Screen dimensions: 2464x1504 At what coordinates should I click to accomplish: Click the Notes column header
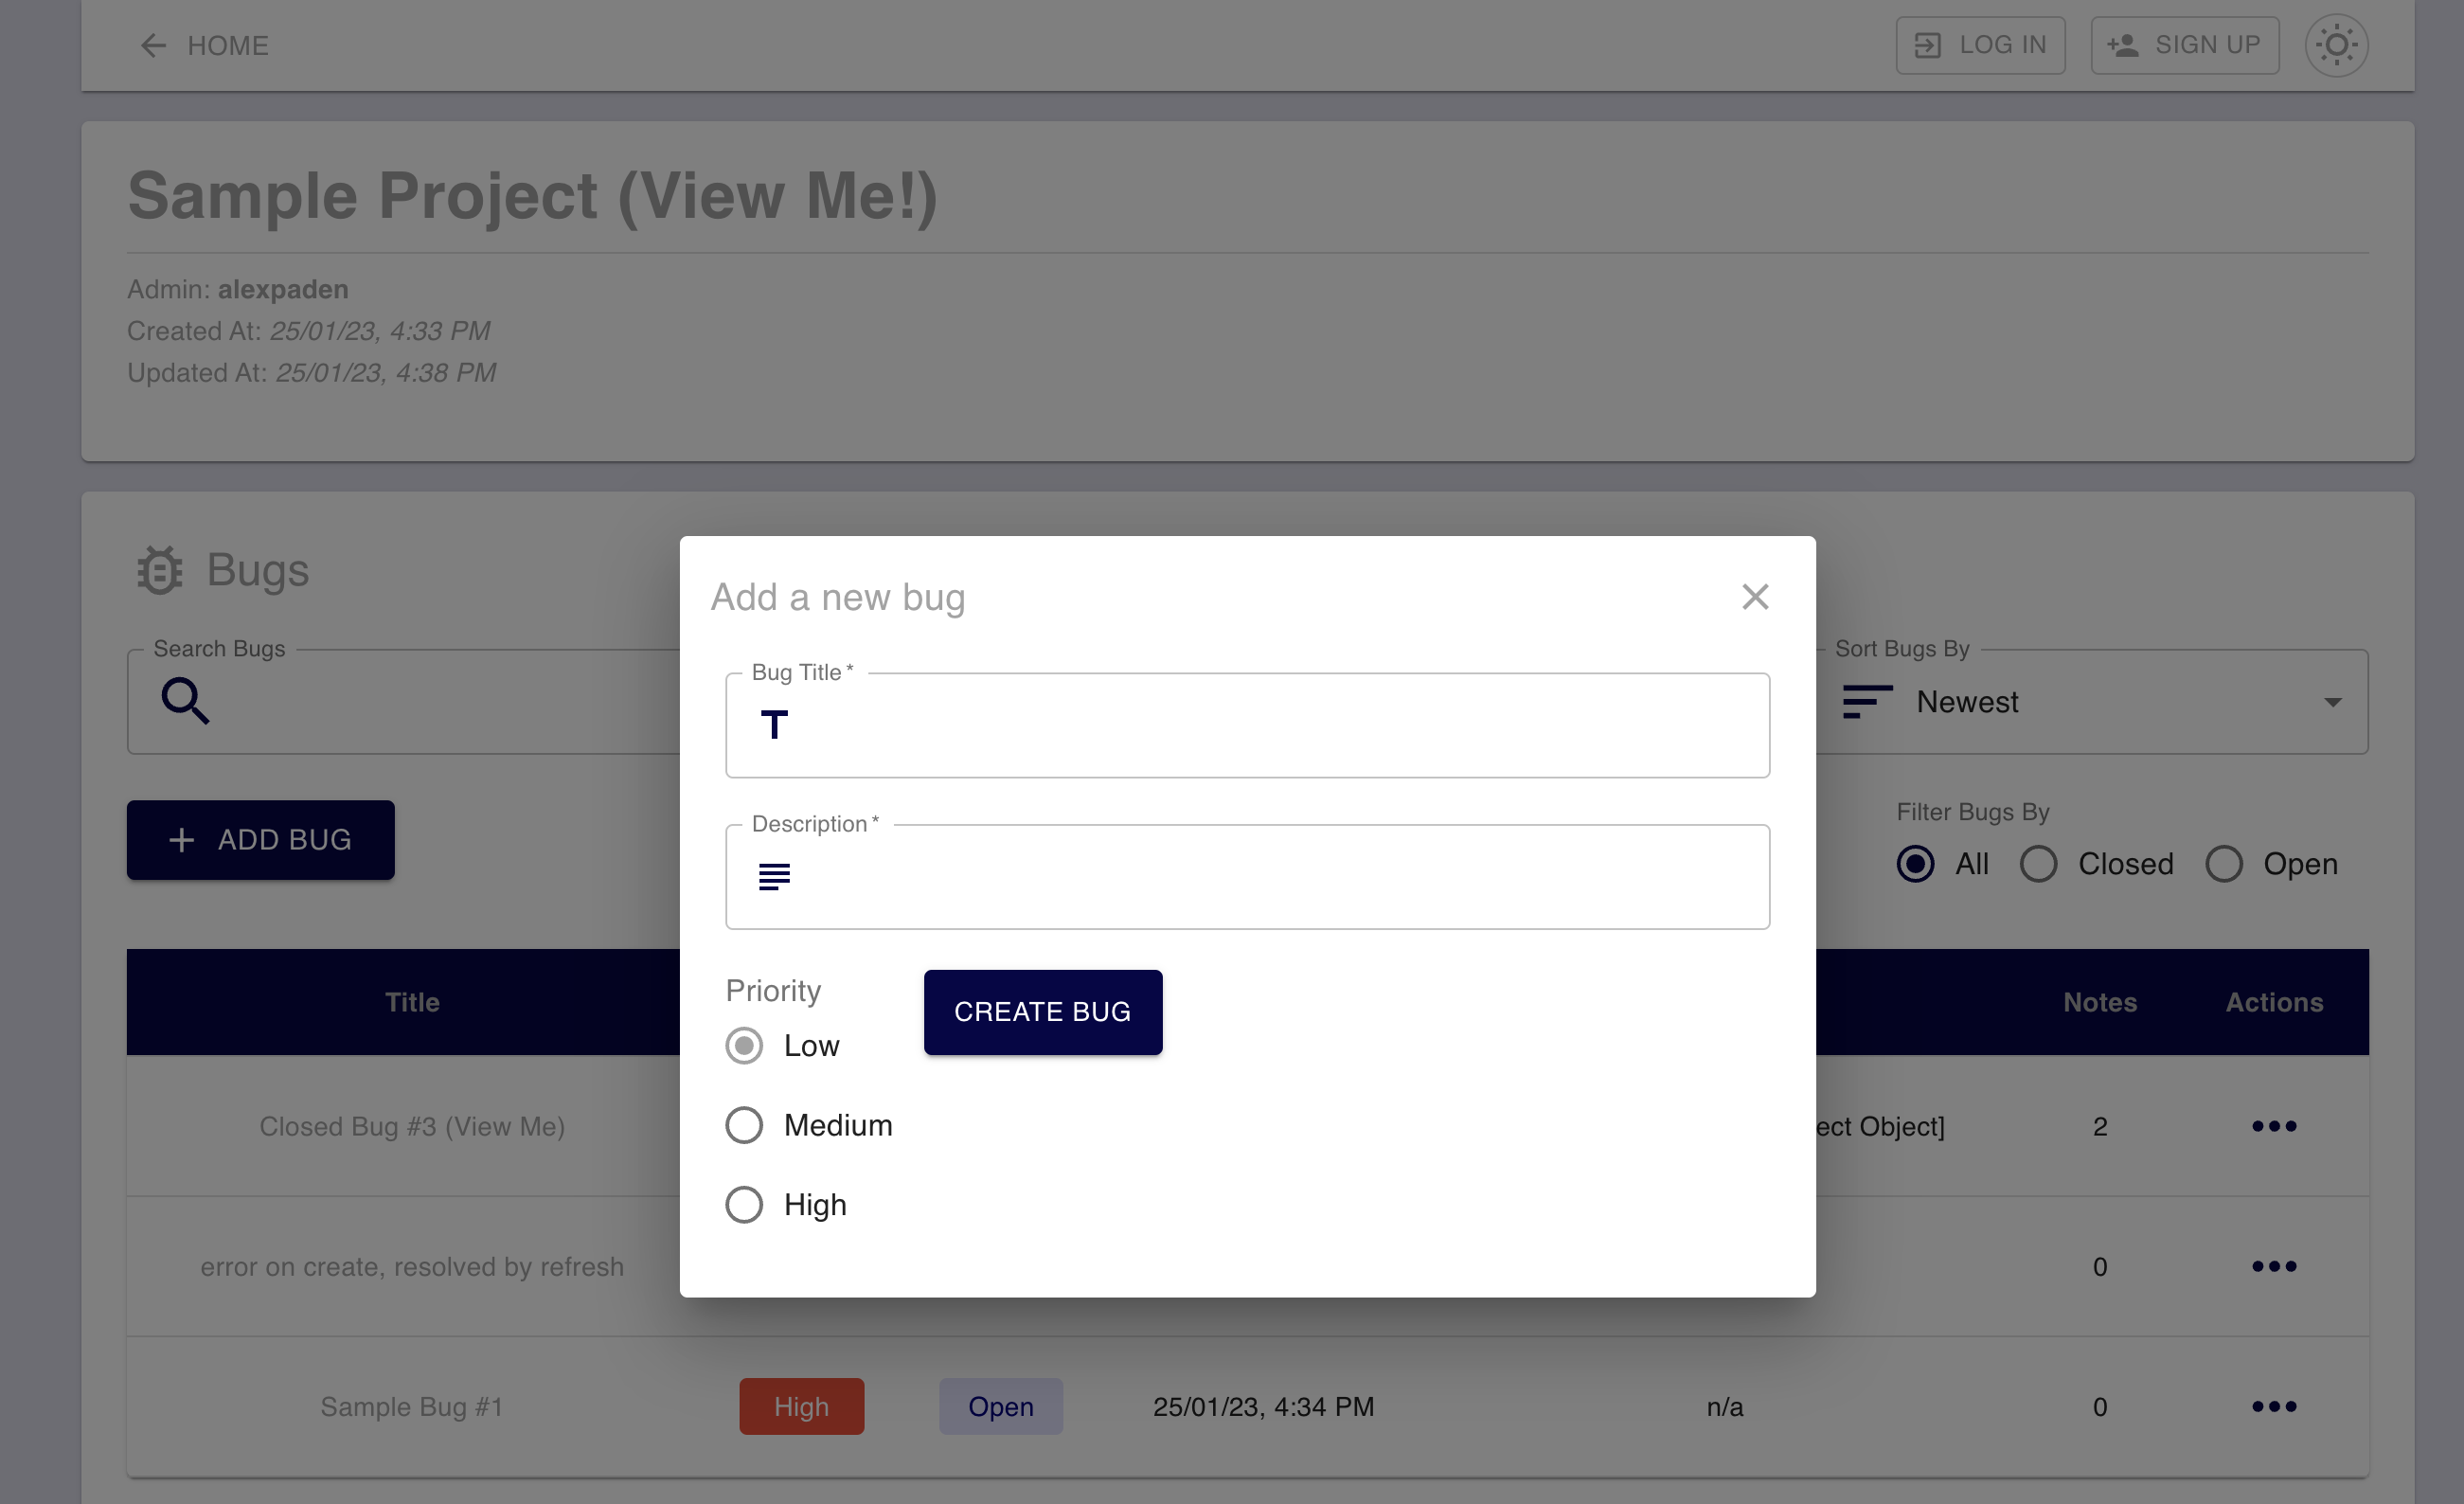[x=2099, y=1002]
